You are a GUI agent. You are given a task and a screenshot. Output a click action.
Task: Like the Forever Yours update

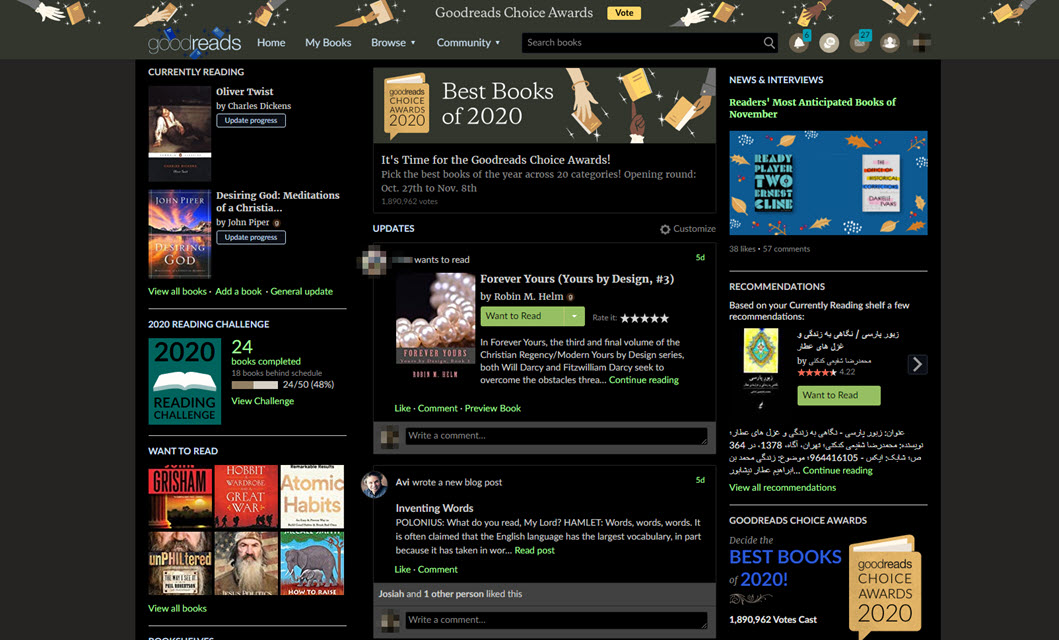(403, 408)
